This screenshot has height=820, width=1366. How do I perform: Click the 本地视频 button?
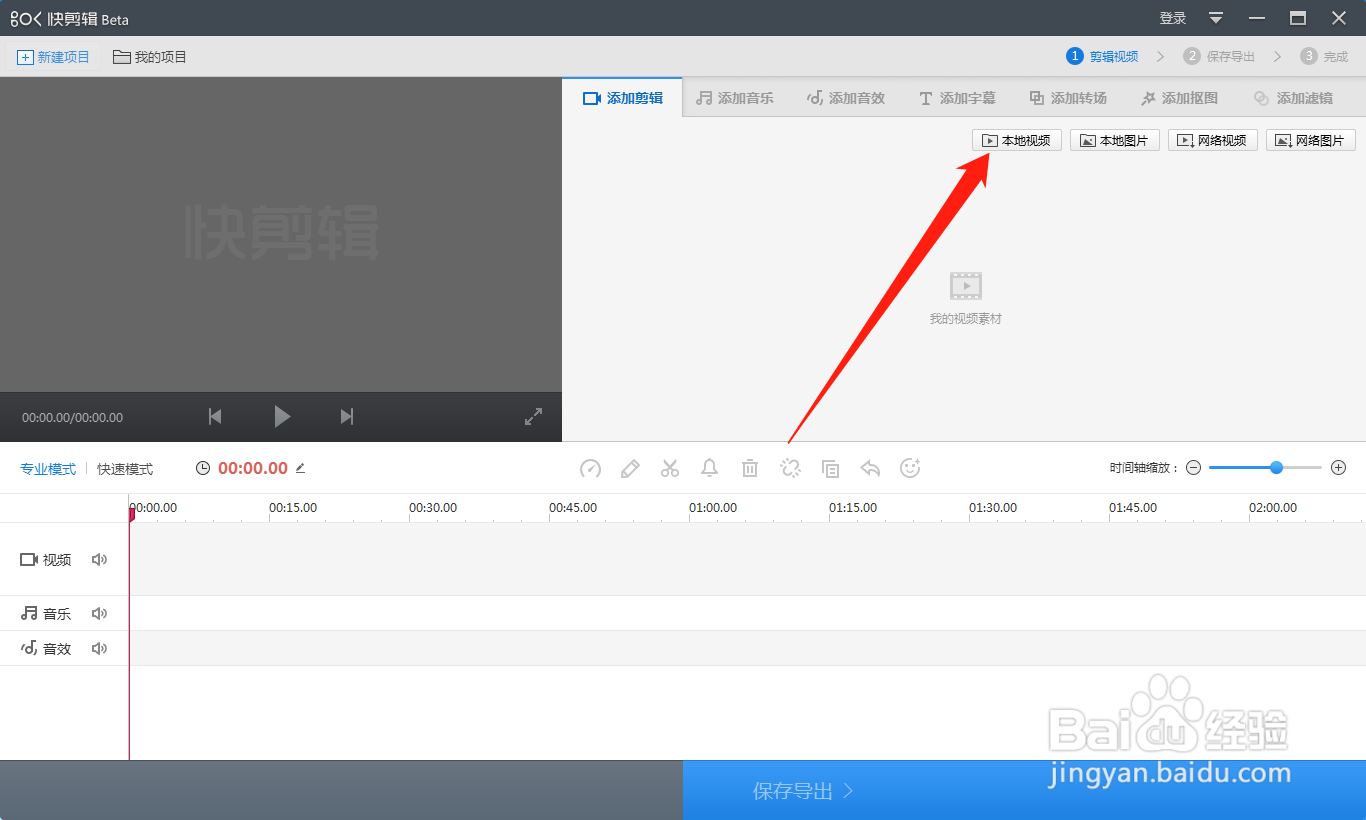[1016, 140]
